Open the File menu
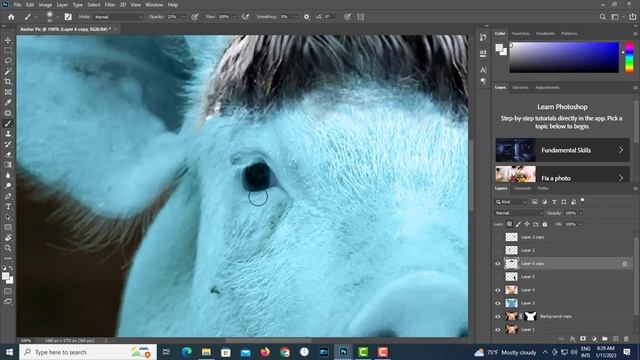This screenshot has width=640, height=360. pyautogui.click(x=18, y=5)
